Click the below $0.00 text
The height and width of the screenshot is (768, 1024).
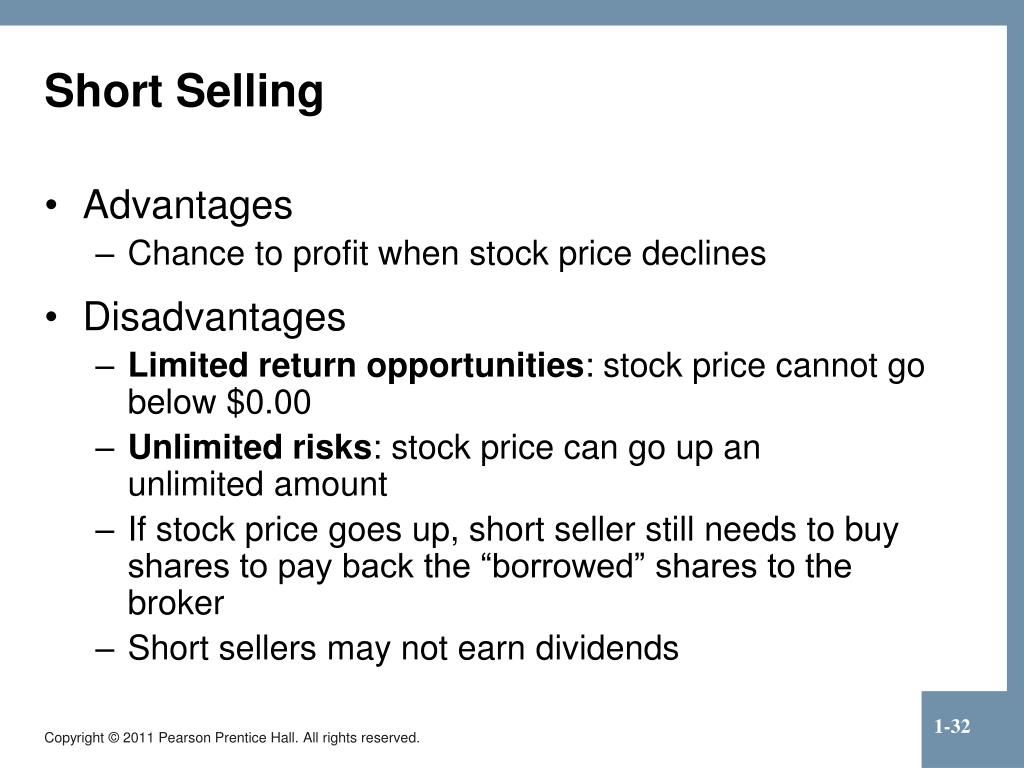[x=219, y=402]
